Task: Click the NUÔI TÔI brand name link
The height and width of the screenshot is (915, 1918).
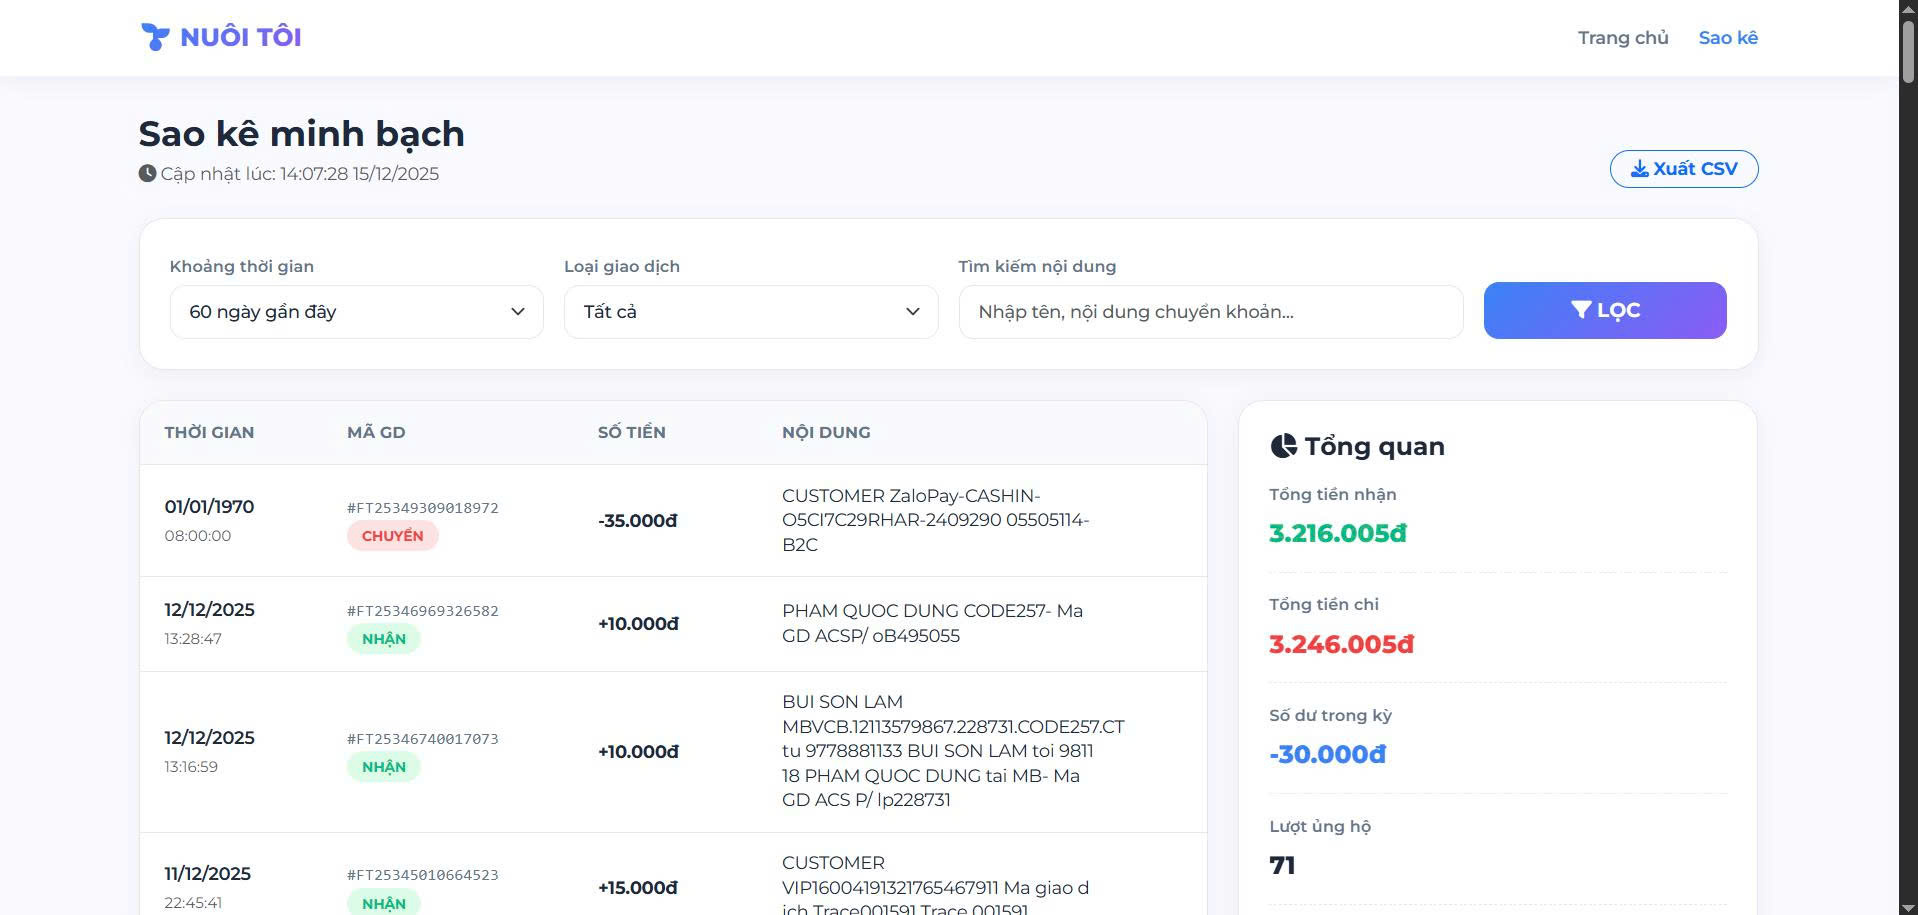Action: point(241,37)
